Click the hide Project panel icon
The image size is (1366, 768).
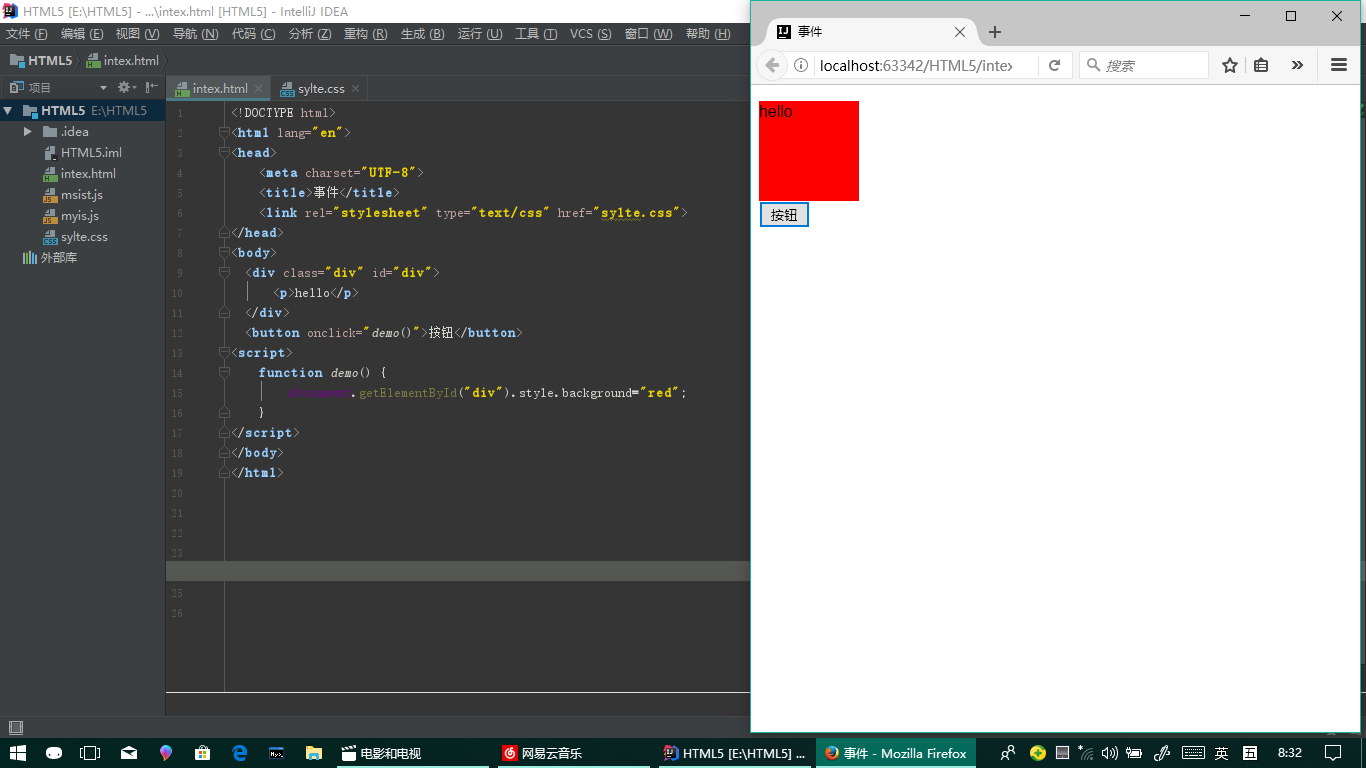151,88
